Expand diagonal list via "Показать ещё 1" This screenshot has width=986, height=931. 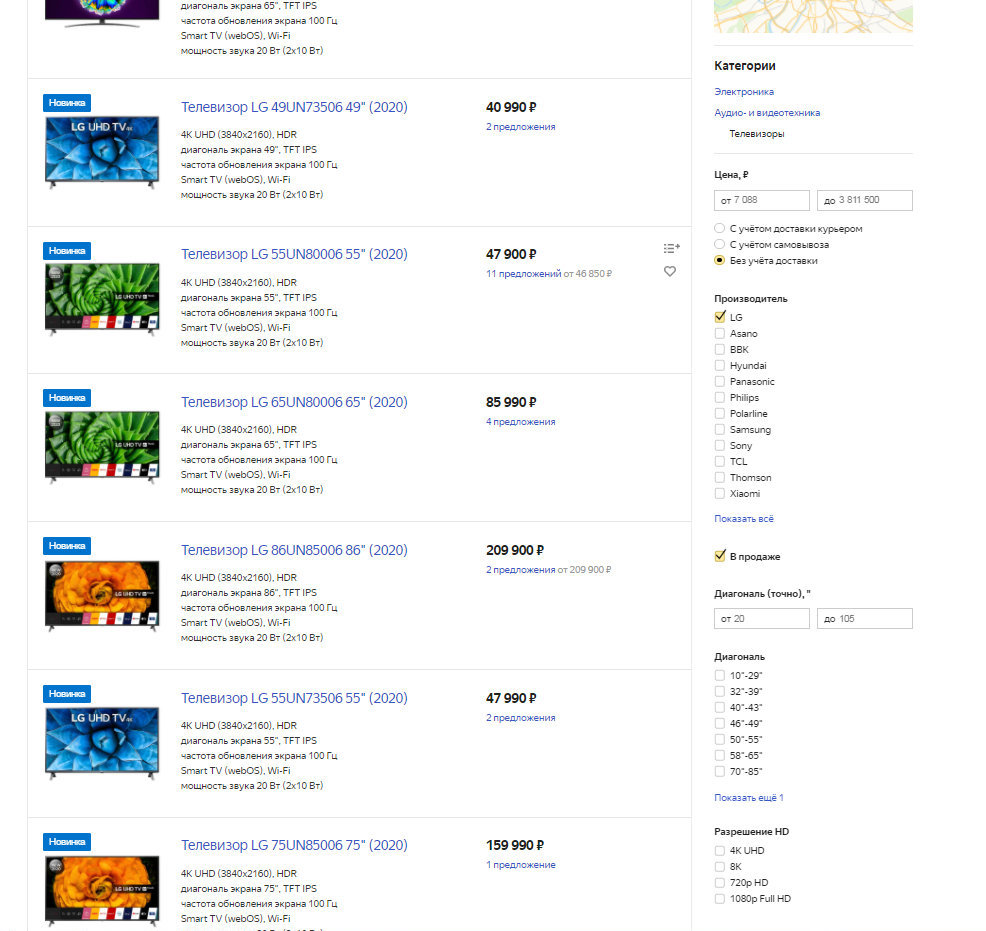click(x=748, y=798)
